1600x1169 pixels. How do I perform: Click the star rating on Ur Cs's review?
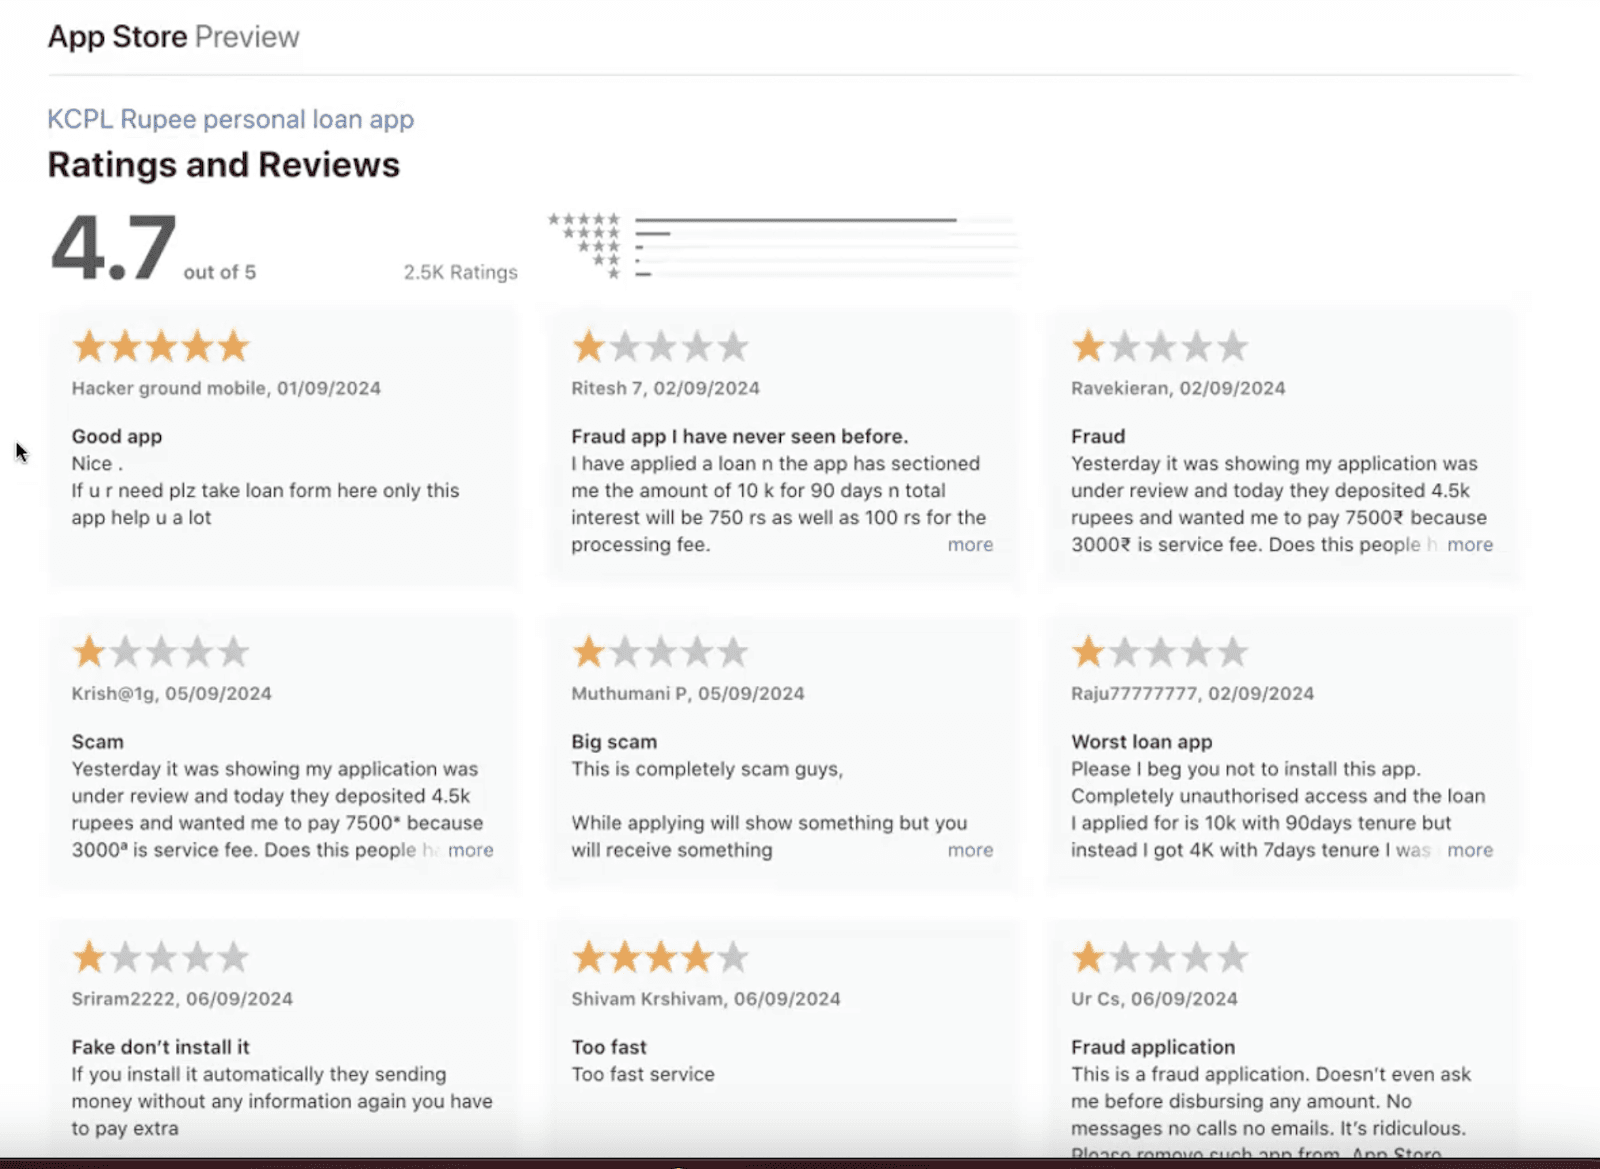[x=1160, y=957]
